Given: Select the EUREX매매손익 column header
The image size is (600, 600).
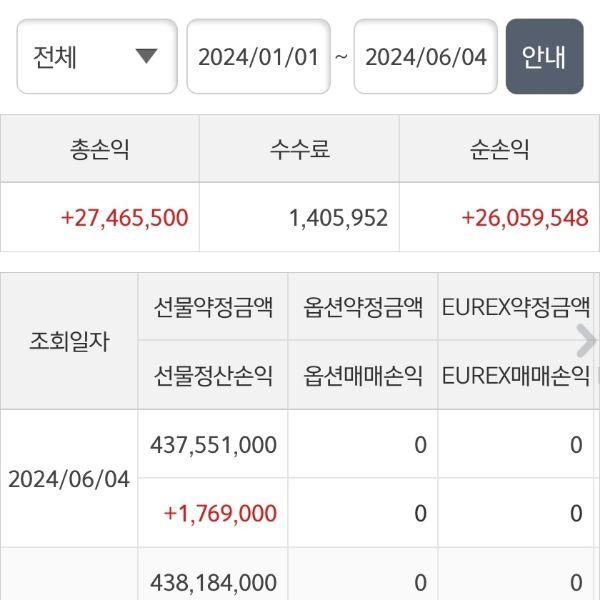Looking at the screenshot, I should pos(516,376).
